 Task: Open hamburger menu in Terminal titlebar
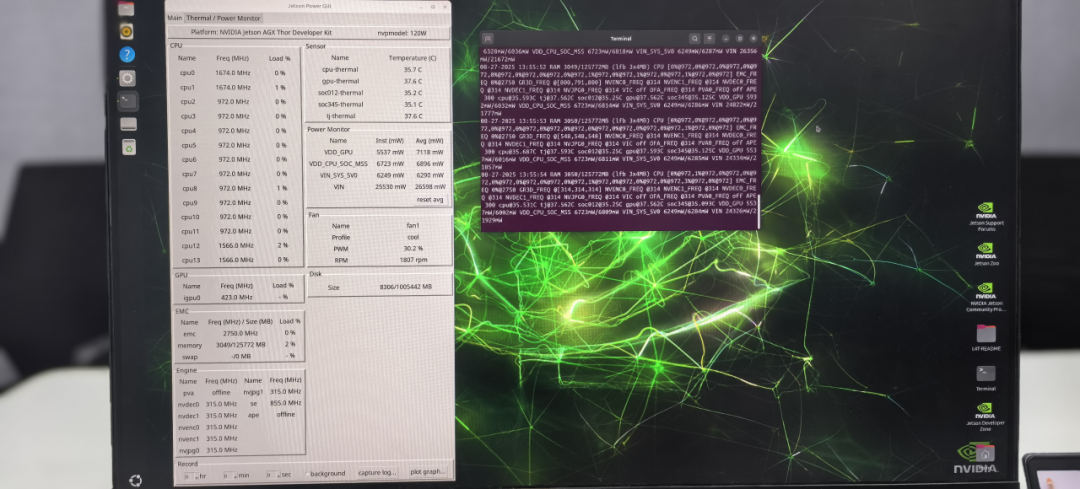click(x=709, y=39)
